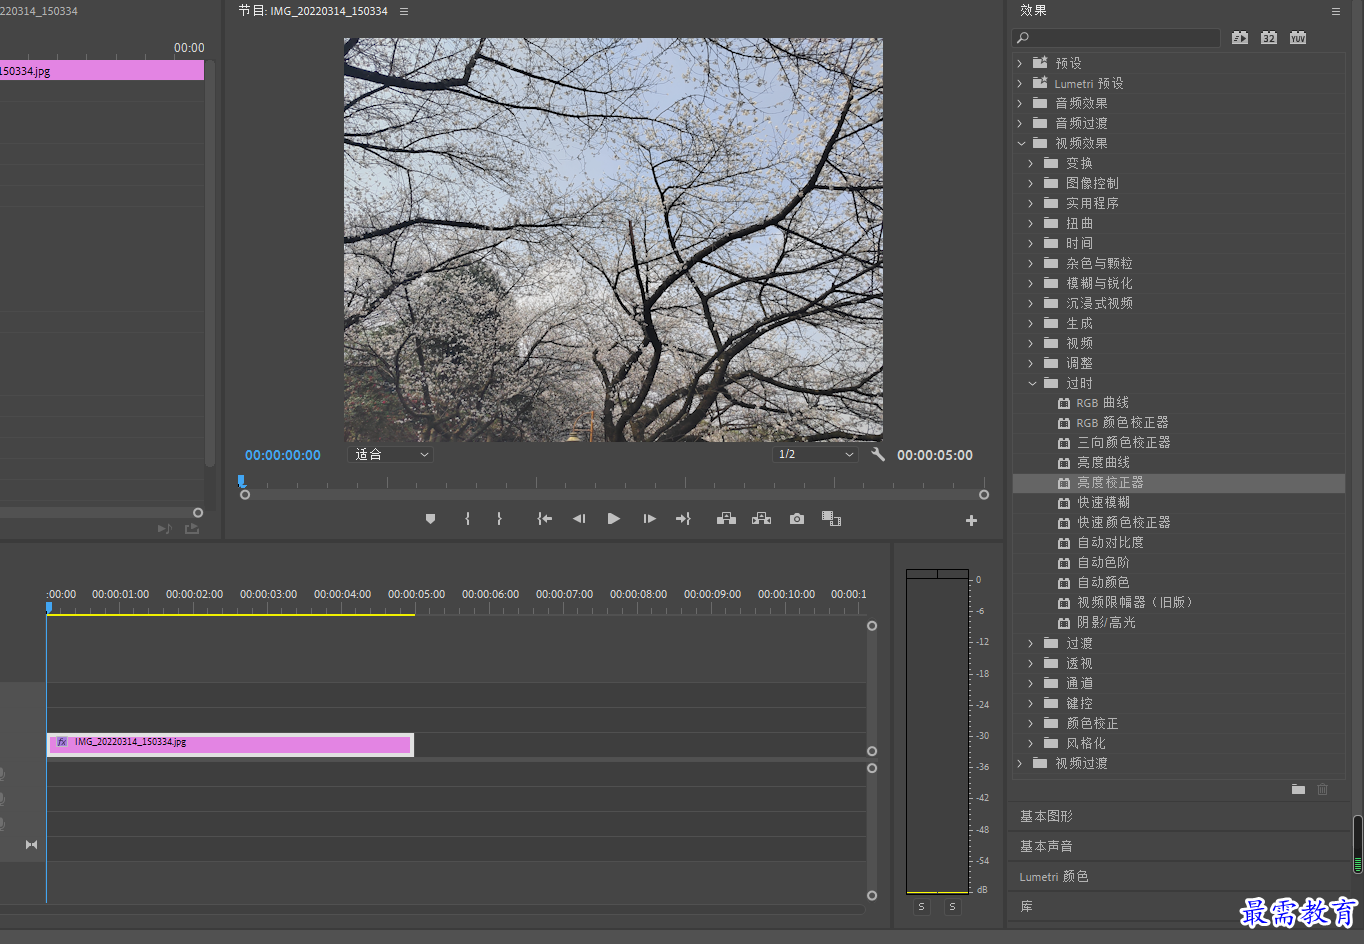Click the 效果 panel tab title
The image size is (1364, 944).
(x=1033, y=10)
